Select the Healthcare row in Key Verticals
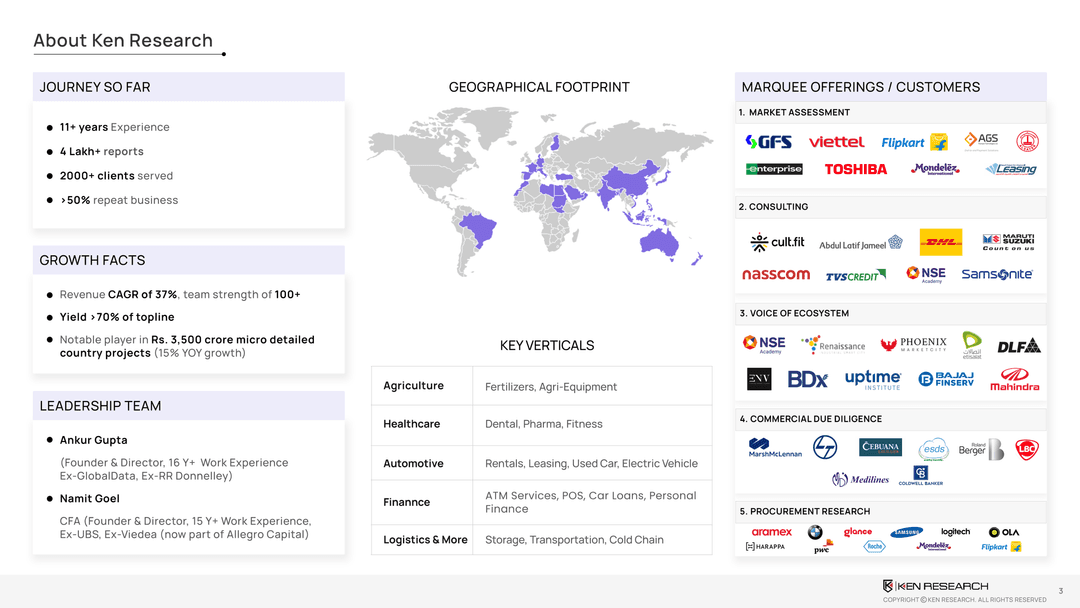The image size is (1080, 608). pyautogui.click(x=411, y=424)
